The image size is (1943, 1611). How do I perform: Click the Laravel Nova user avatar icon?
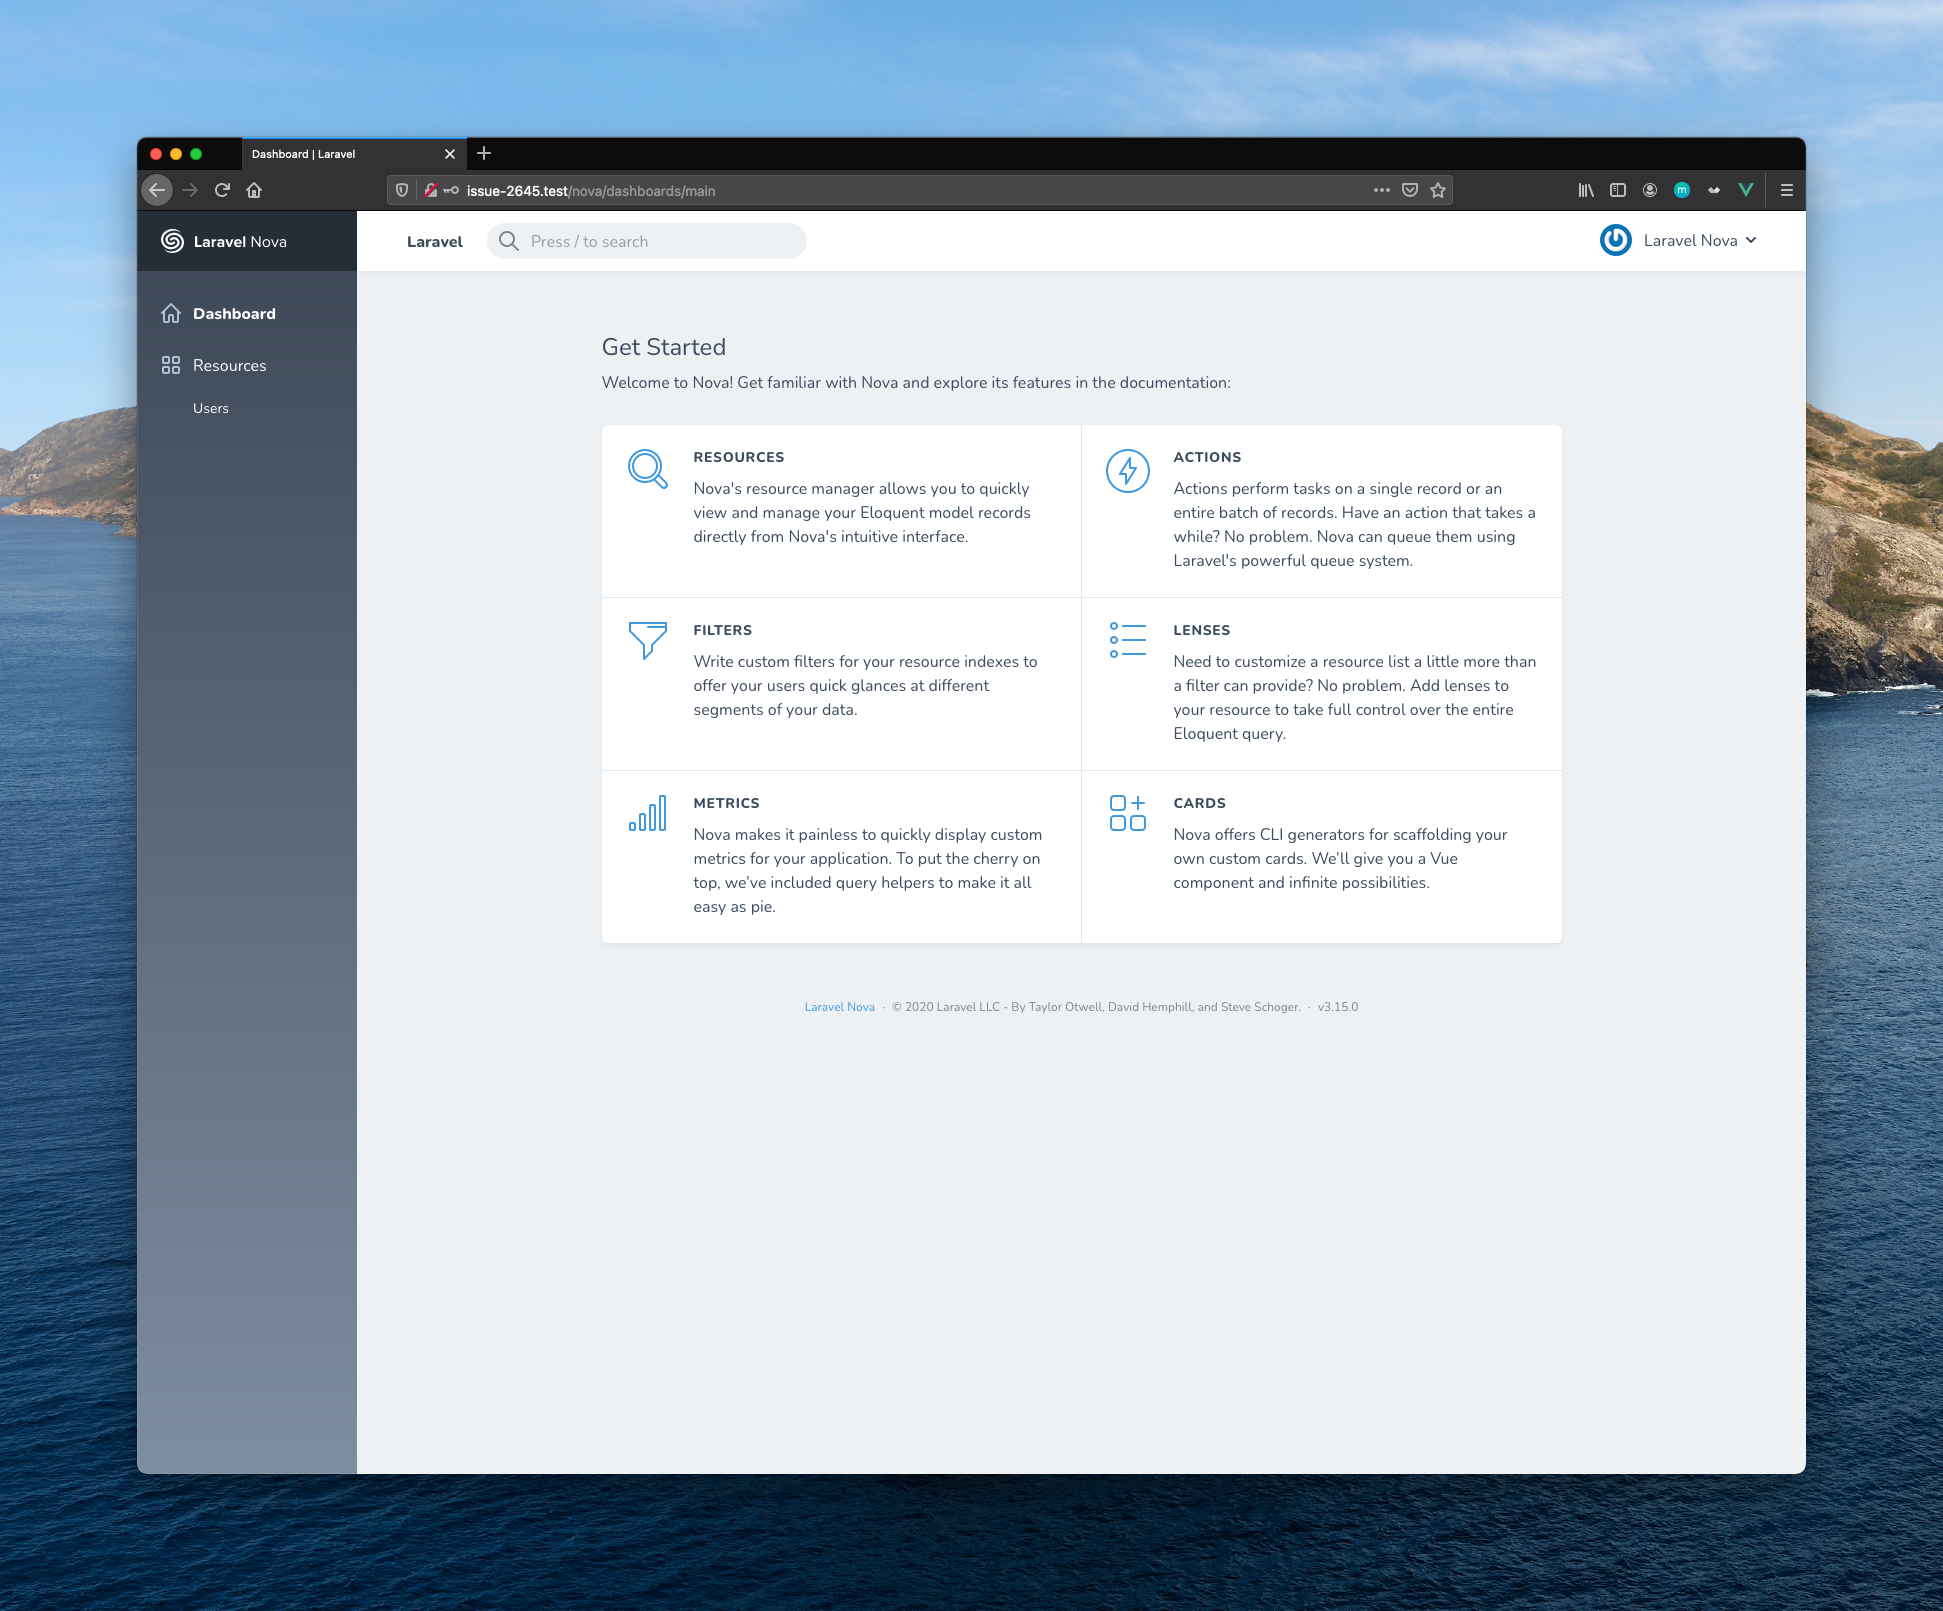(x=1615, y=240)
